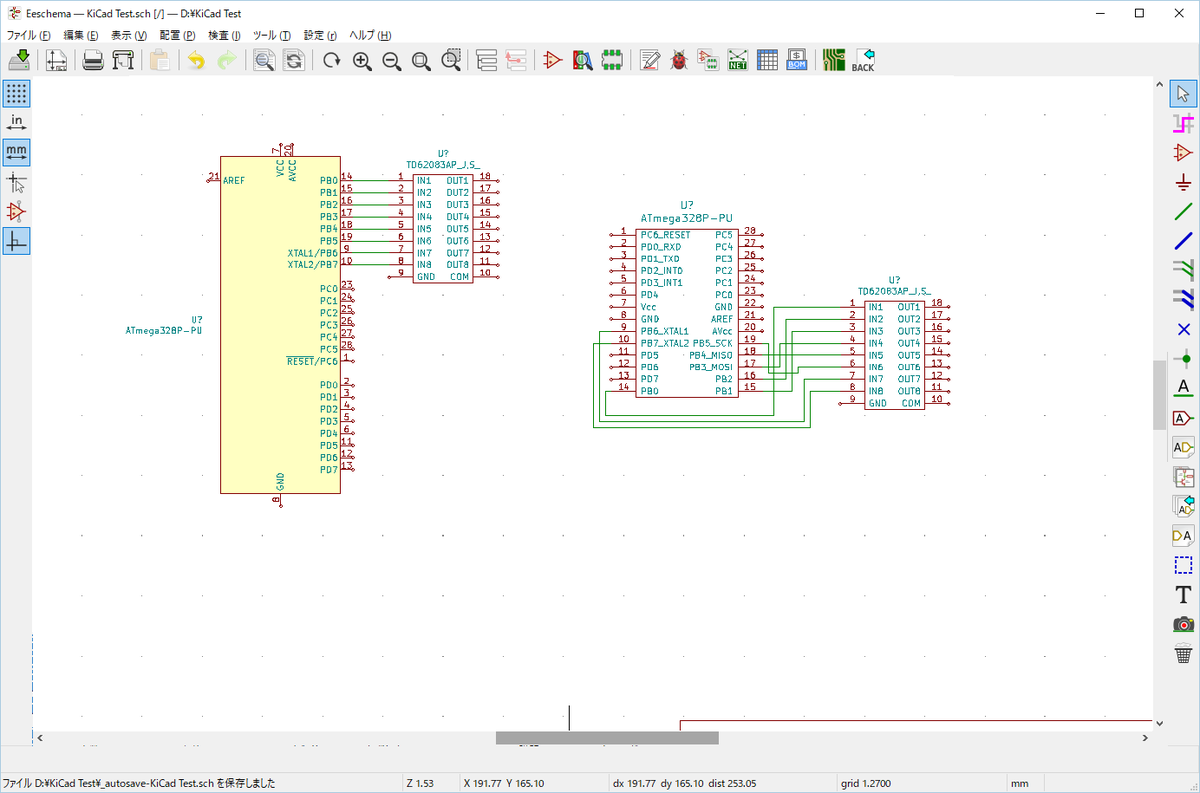Image resolution: width=1200 pixels, height=793 pixels.
Task: Choose the hierarchical label tool
Action: (1184, 446)
